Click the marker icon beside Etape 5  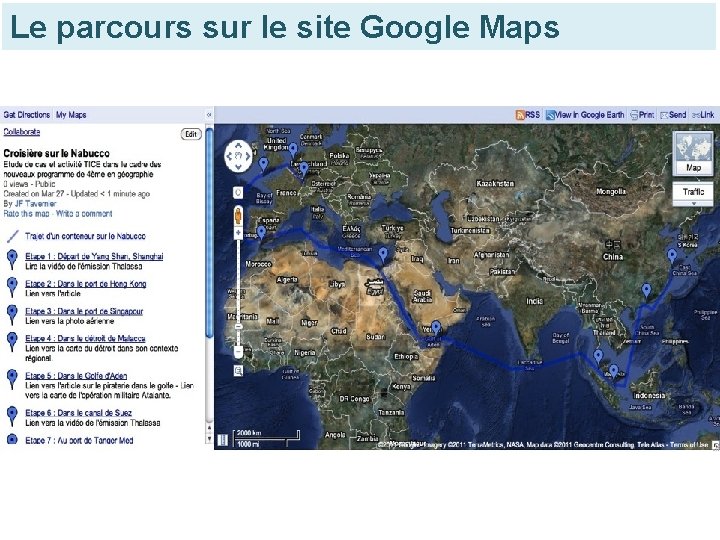point(12,379)
